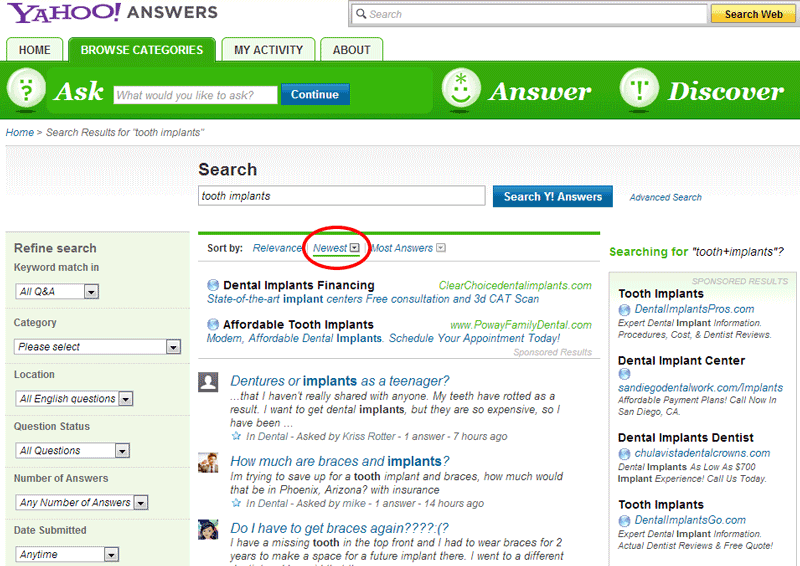The image size is (800, 566).
Task: Open 'Dentures or implants as a teenager?' question
Action: (x=339, y=381)
